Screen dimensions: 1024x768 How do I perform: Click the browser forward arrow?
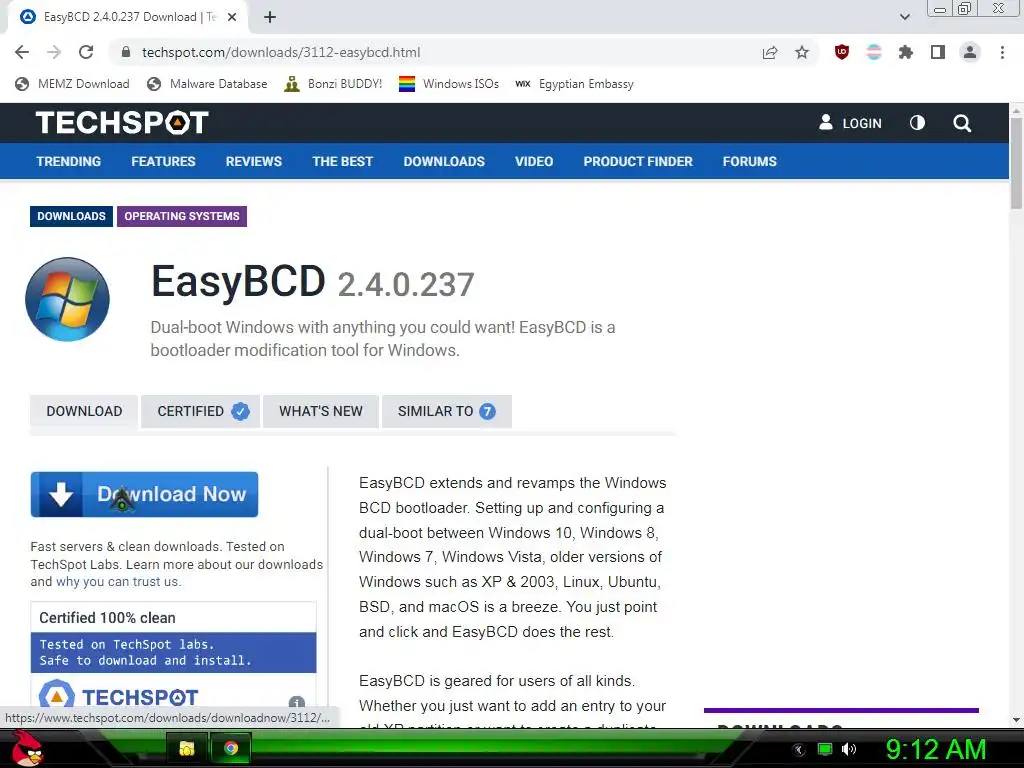tap(54, 52)
